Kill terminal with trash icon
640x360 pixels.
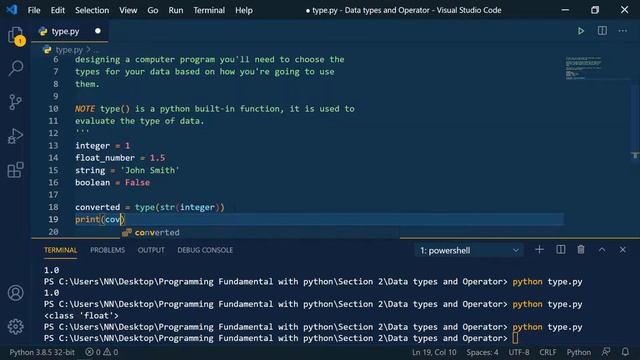[x=581, y=250]
